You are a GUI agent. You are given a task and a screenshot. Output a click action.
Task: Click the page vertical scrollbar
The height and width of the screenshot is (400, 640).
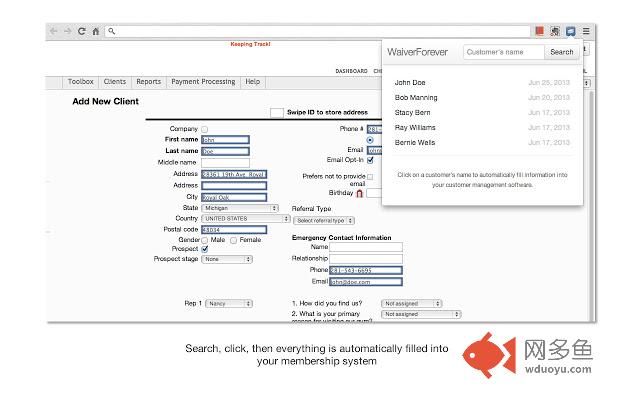coord(591,204)
